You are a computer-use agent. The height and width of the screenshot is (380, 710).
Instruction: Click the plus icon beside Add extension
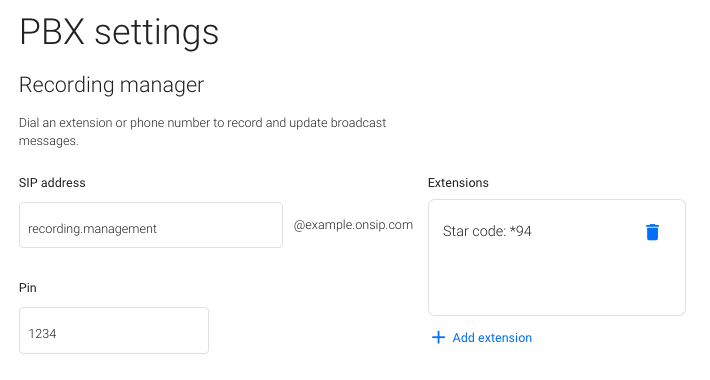438,337
